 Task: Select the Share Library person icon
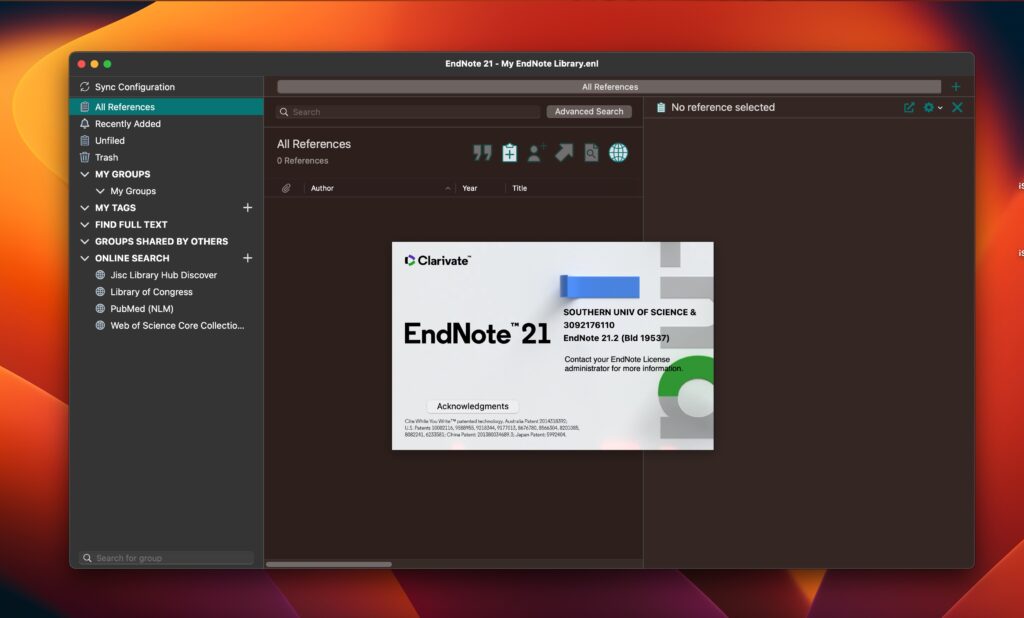(x=537, y=153)
